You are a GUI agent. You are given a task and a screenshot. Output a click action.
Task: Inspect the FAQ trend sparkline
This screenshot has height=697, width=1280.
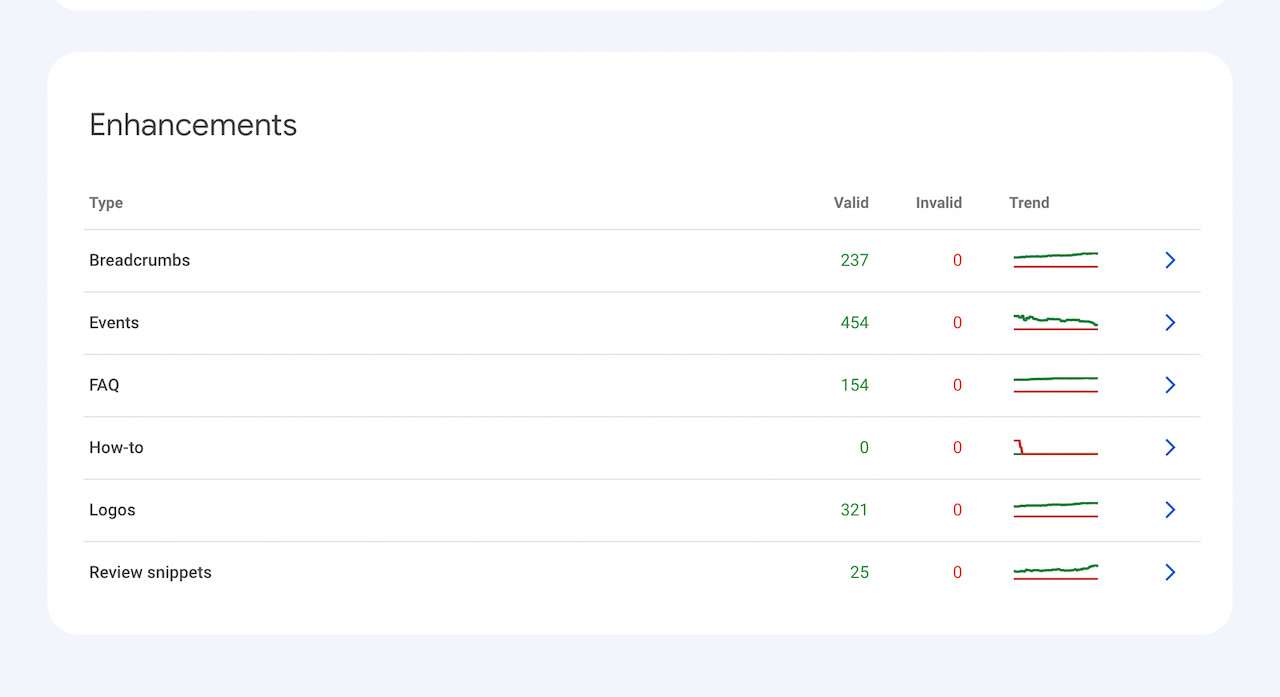pos(1056,385)
